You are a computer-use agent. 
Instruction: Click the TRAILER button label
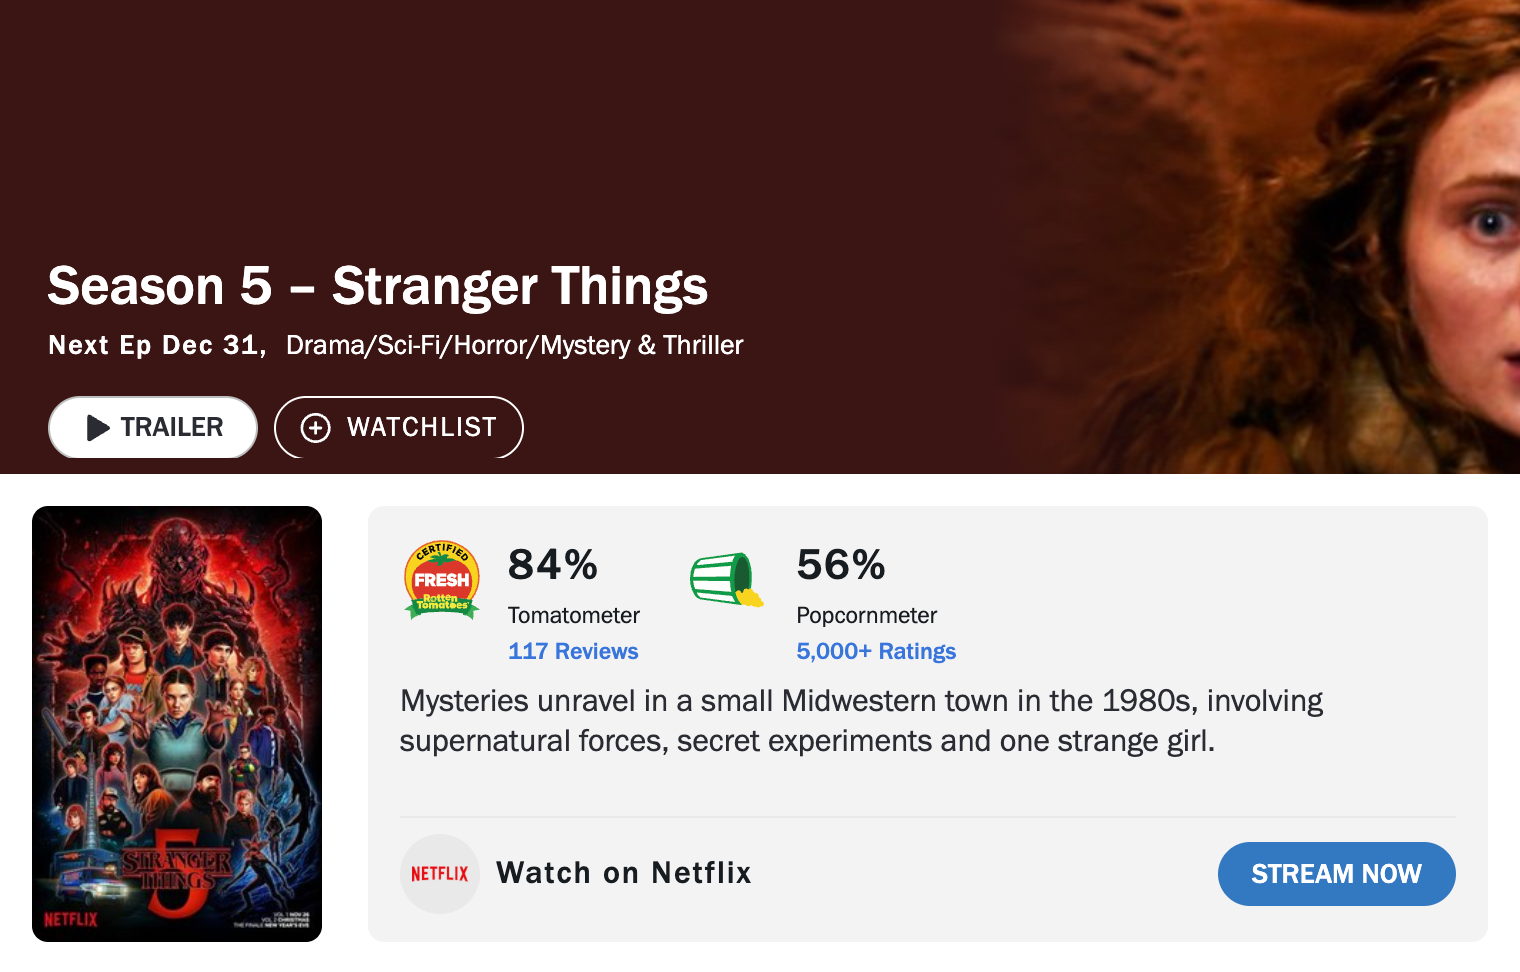click(172, 427)
